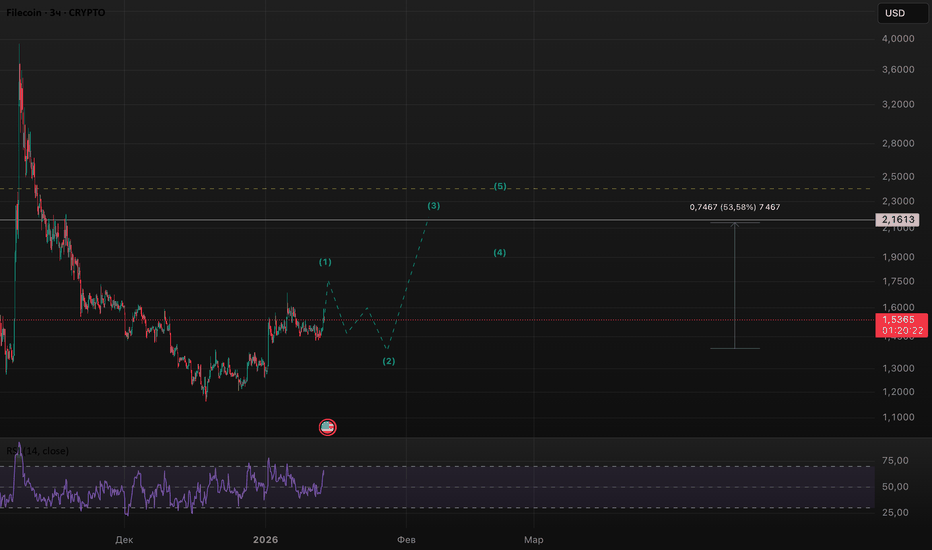Click the 3,2000 price axis value
932x550 pixels.
898,104
